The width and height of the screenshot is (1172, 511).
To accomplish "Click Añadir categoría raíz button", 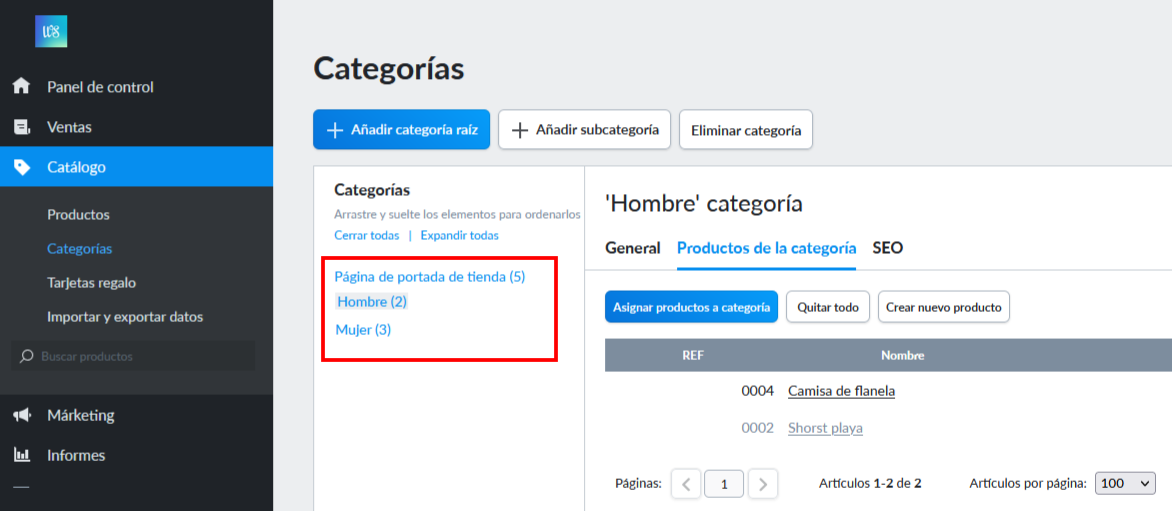I will click(x=401, y=130).
